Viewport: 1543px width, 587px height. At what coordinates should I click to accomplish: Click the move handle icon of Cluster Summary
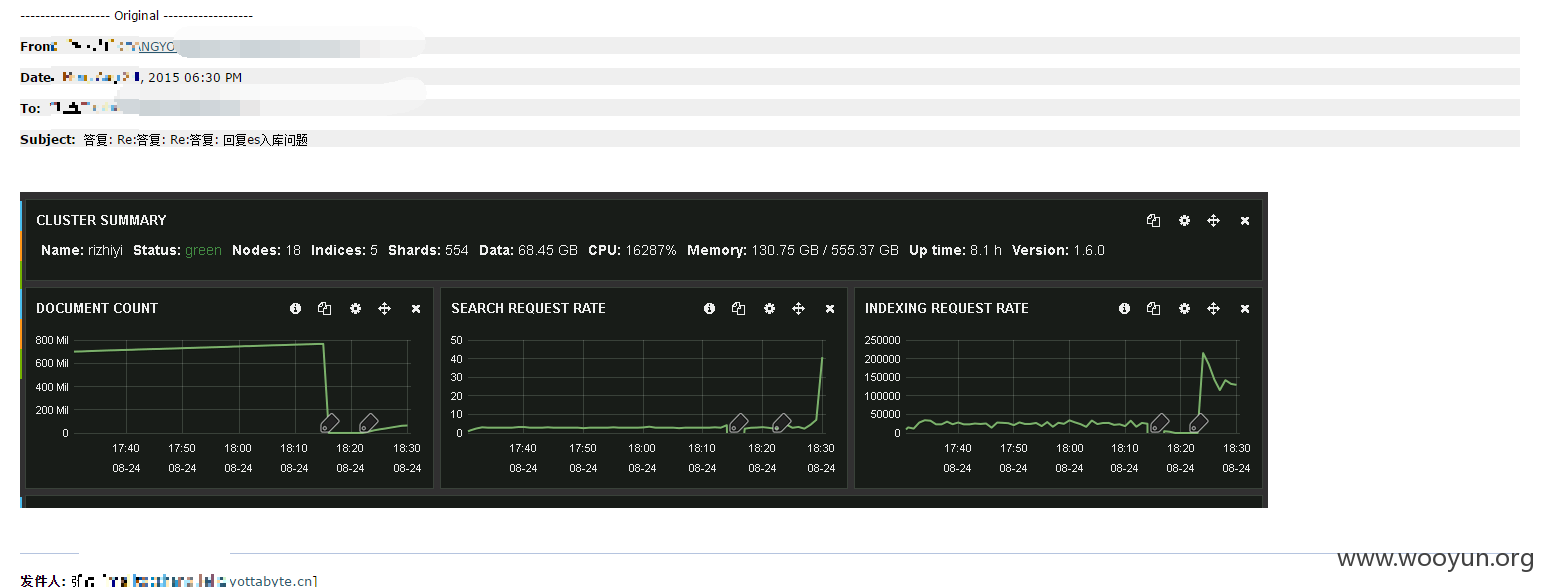pos(1213,221)
